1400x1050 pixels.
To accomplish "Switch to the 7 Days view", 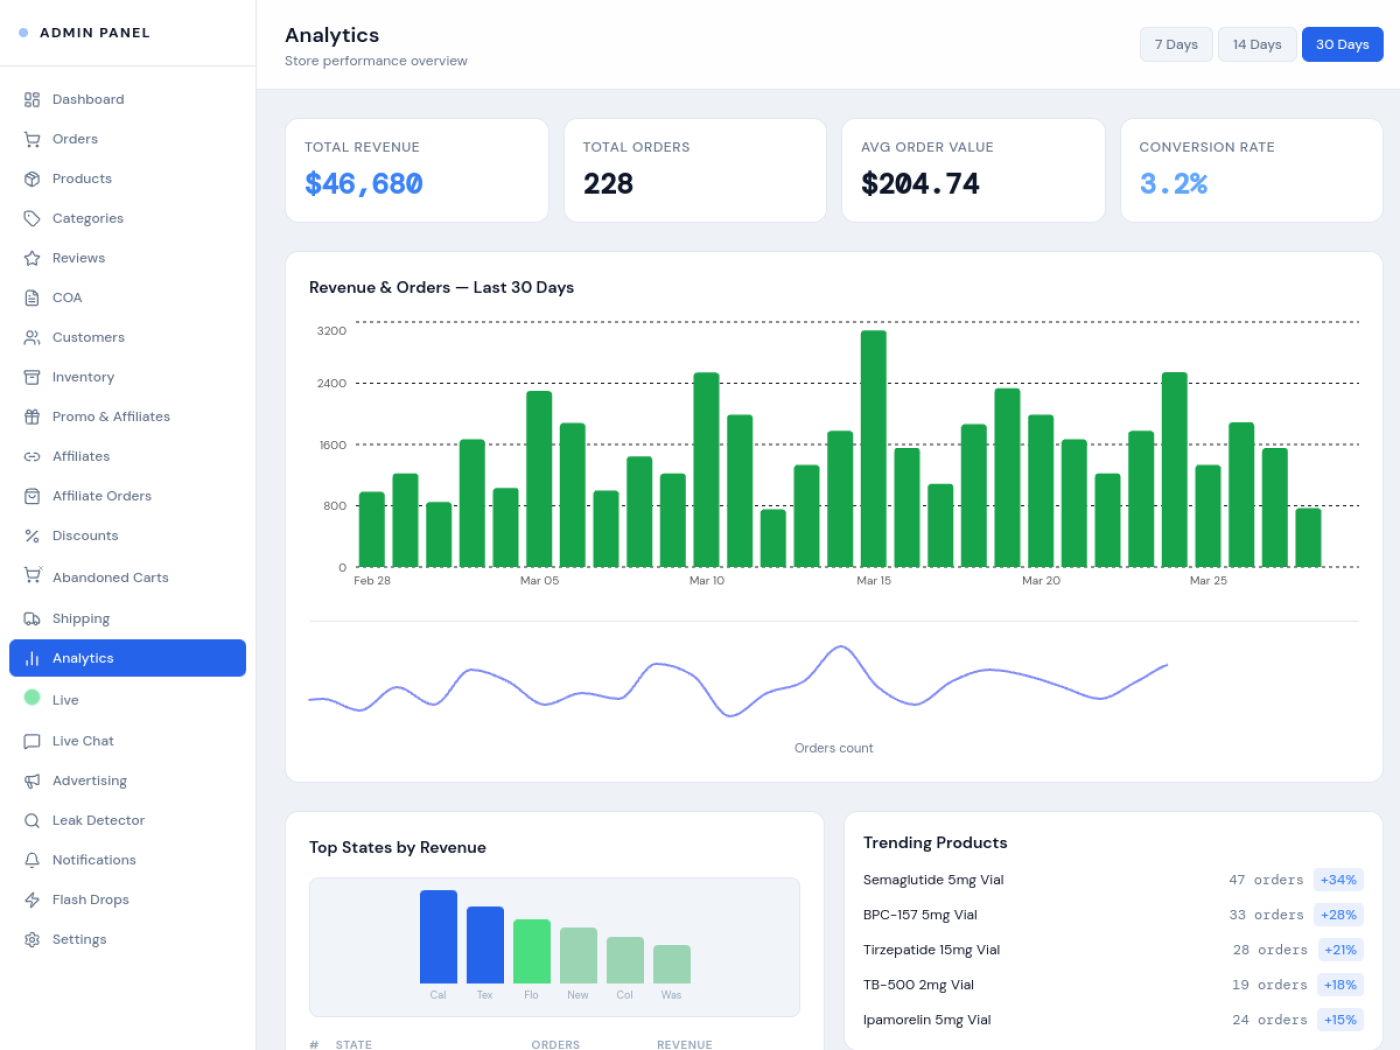I will point(1176,44).
